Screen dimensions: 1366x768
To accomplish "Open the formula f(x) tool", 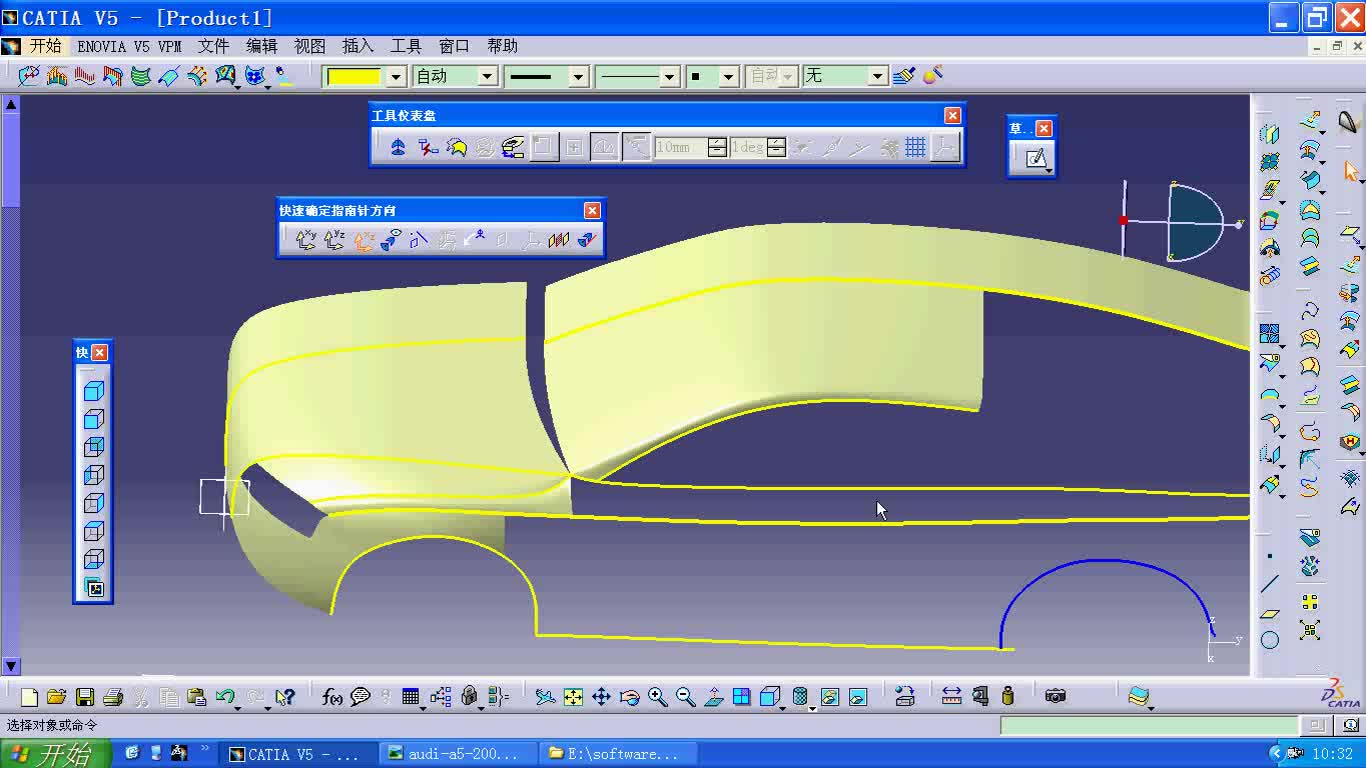I will click(332, 697).
